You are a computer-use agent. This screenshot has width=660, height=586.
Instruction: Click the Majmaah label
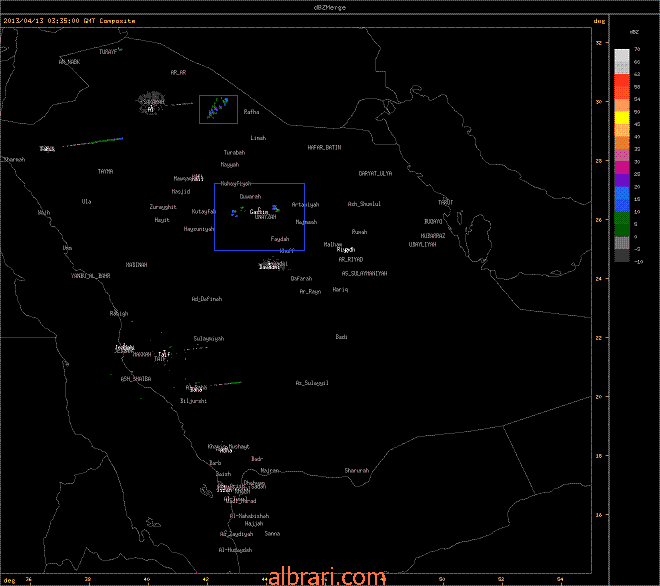tap(306, 222)
